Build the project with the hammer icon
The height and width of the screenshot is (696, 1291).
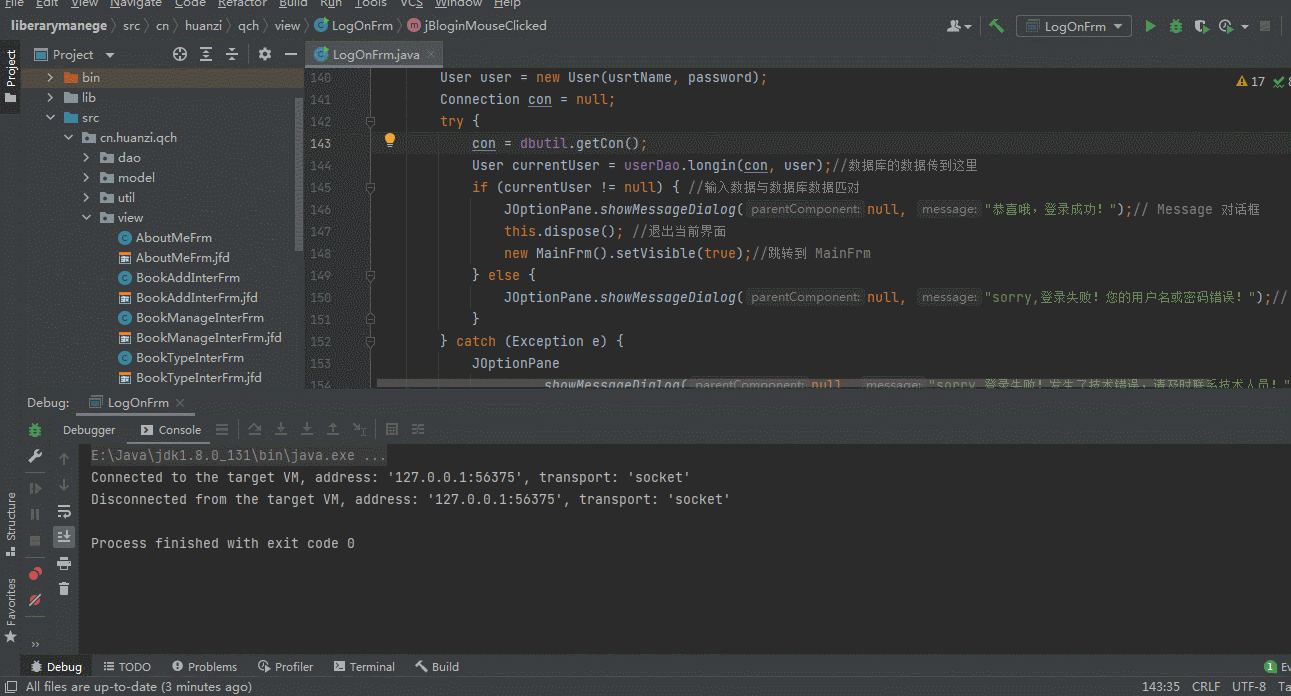(996, 27)
